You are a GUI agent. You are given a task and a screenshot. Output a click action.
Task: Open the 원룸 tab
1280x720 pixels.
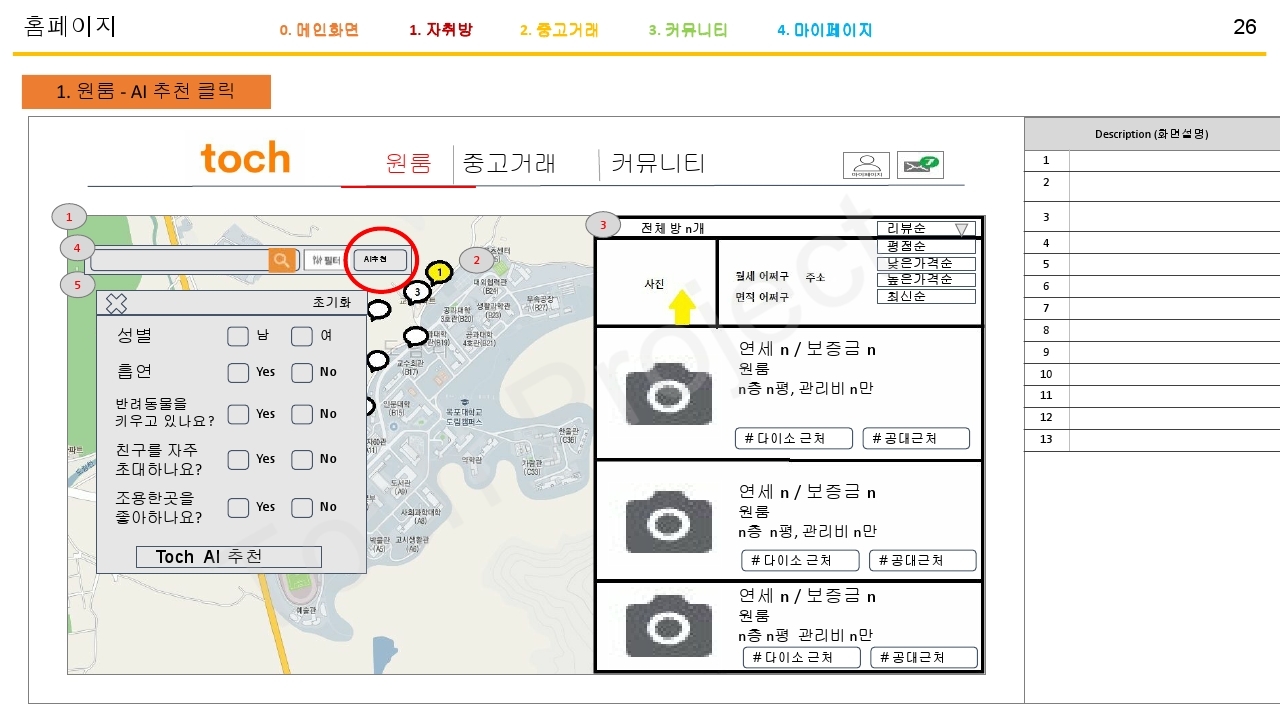(x=408, y=164)
